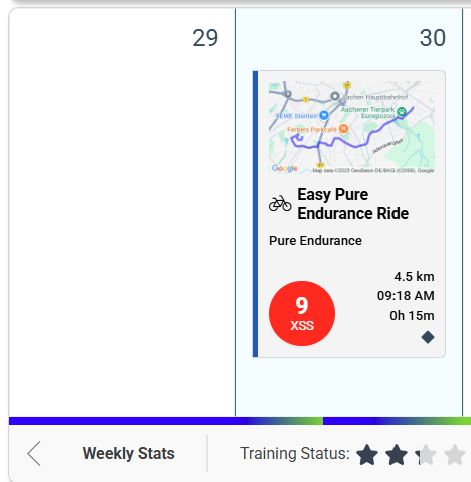Click the first filled training status star
Image resolution: width=471 pixels, height=482 pixels.
tap(367, 454)
